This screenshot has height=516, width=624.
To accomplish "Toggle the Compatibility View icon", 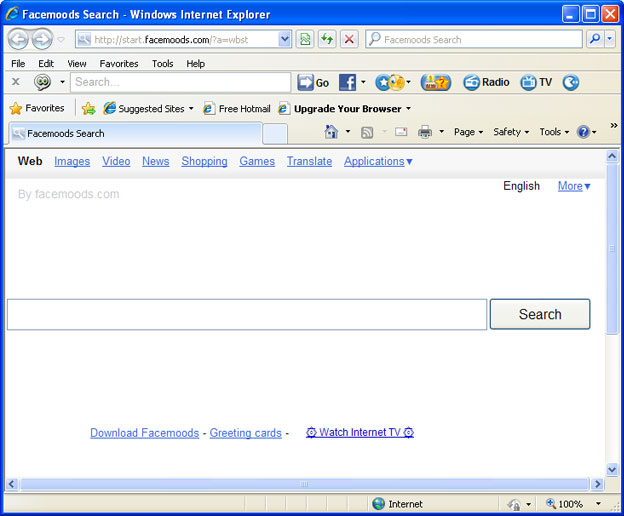I will [305, 39].
